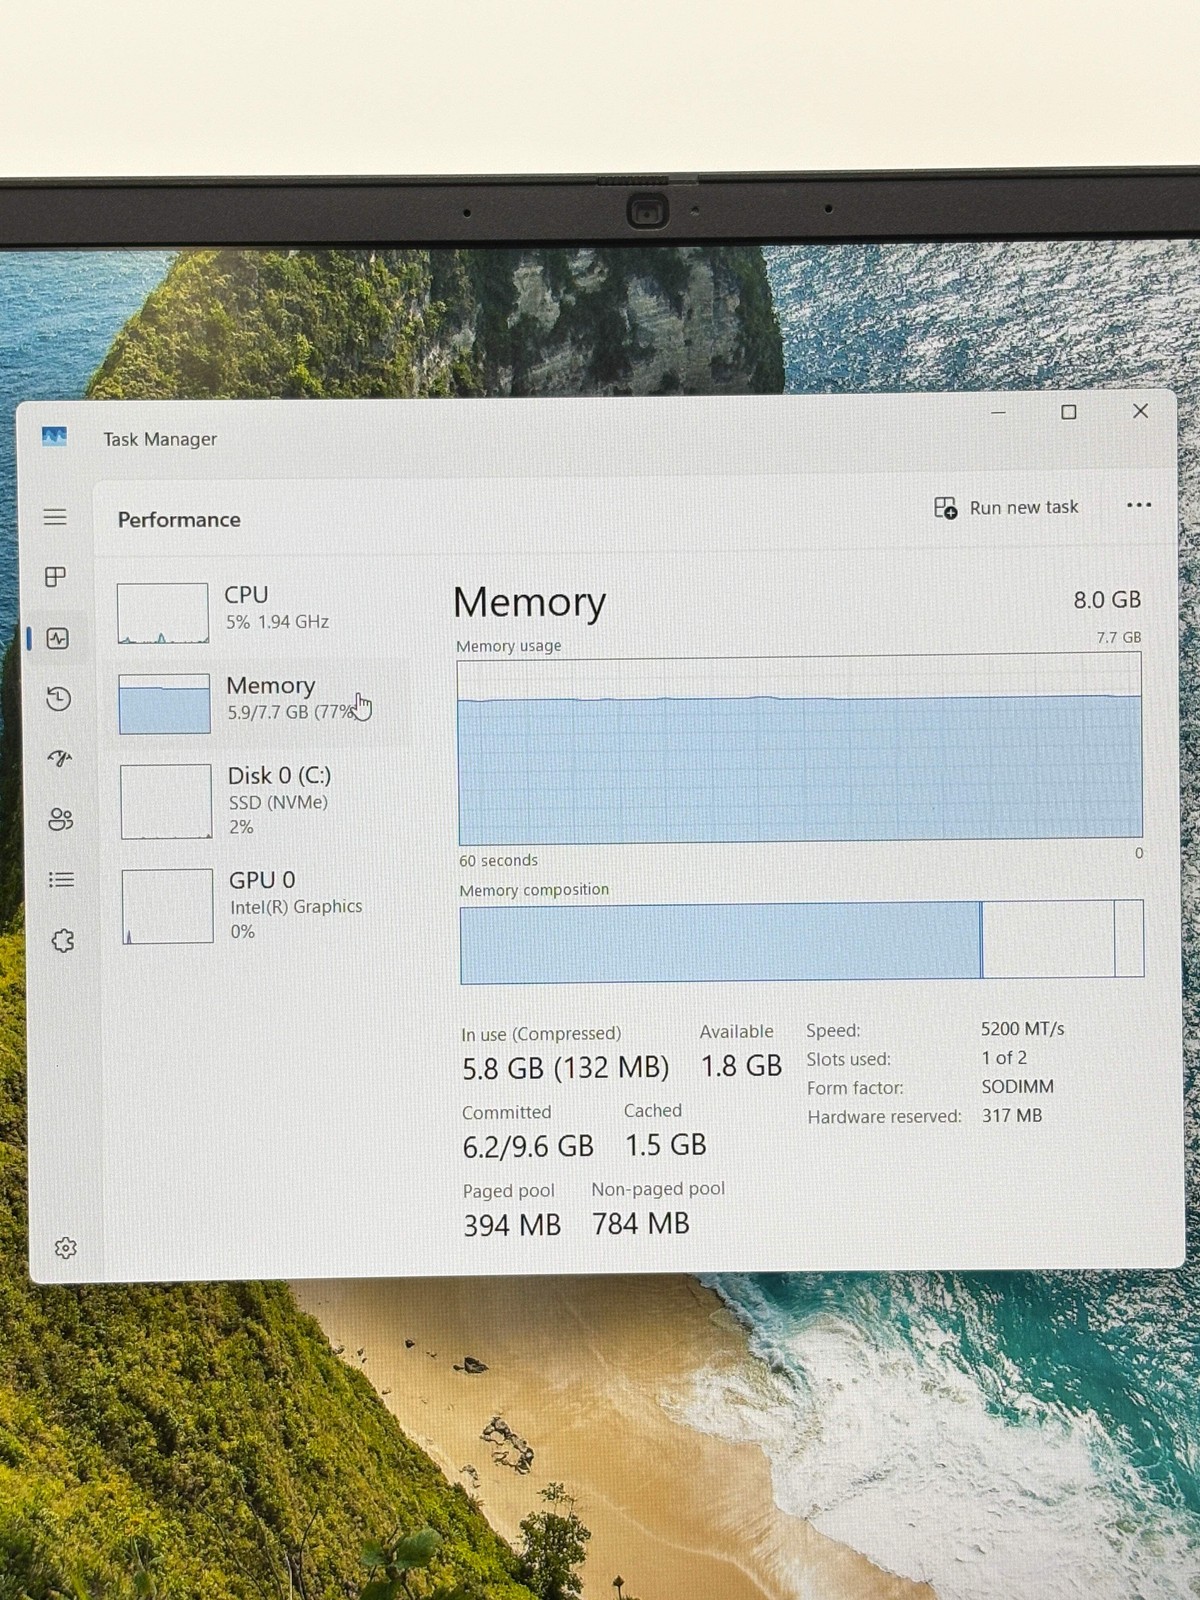Screen dimensions: 1200x1600
Task: Open the Startup apps page icon
Action: coord(60,758)
